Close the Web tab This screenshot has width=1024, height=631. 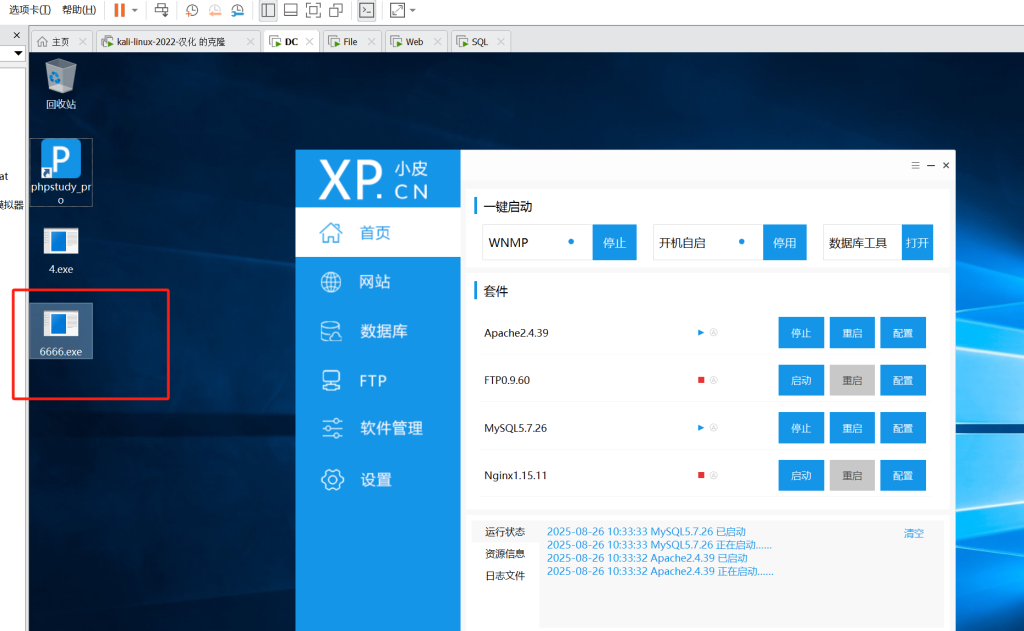438,41
